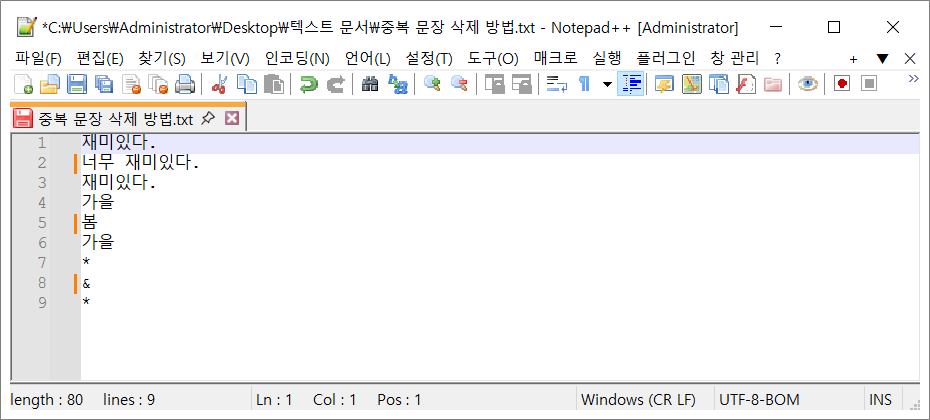Toggle Show All Characters pilcrow icon
Viewport: 930px width, 420px height.
tap(585, 84)
